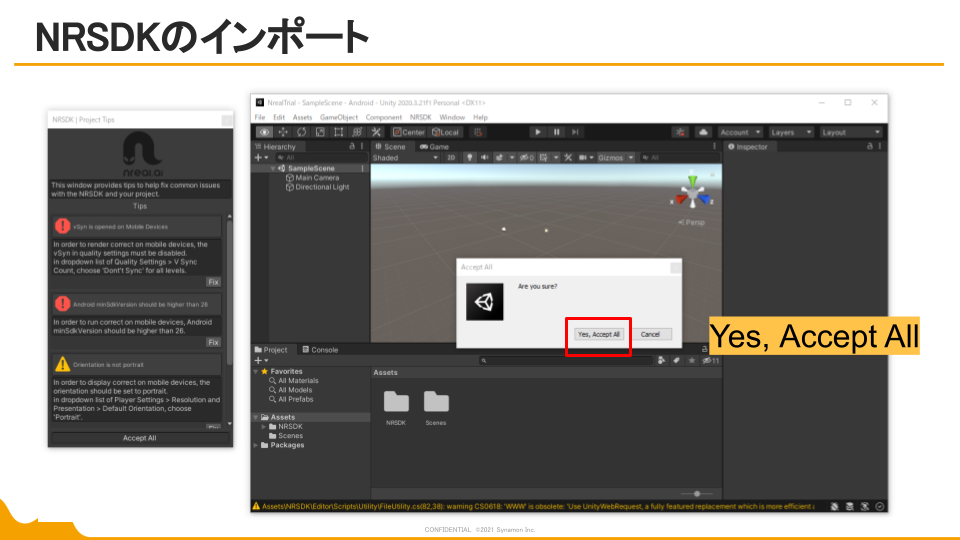Click the activity progress check icon

(x=880, y=506)
